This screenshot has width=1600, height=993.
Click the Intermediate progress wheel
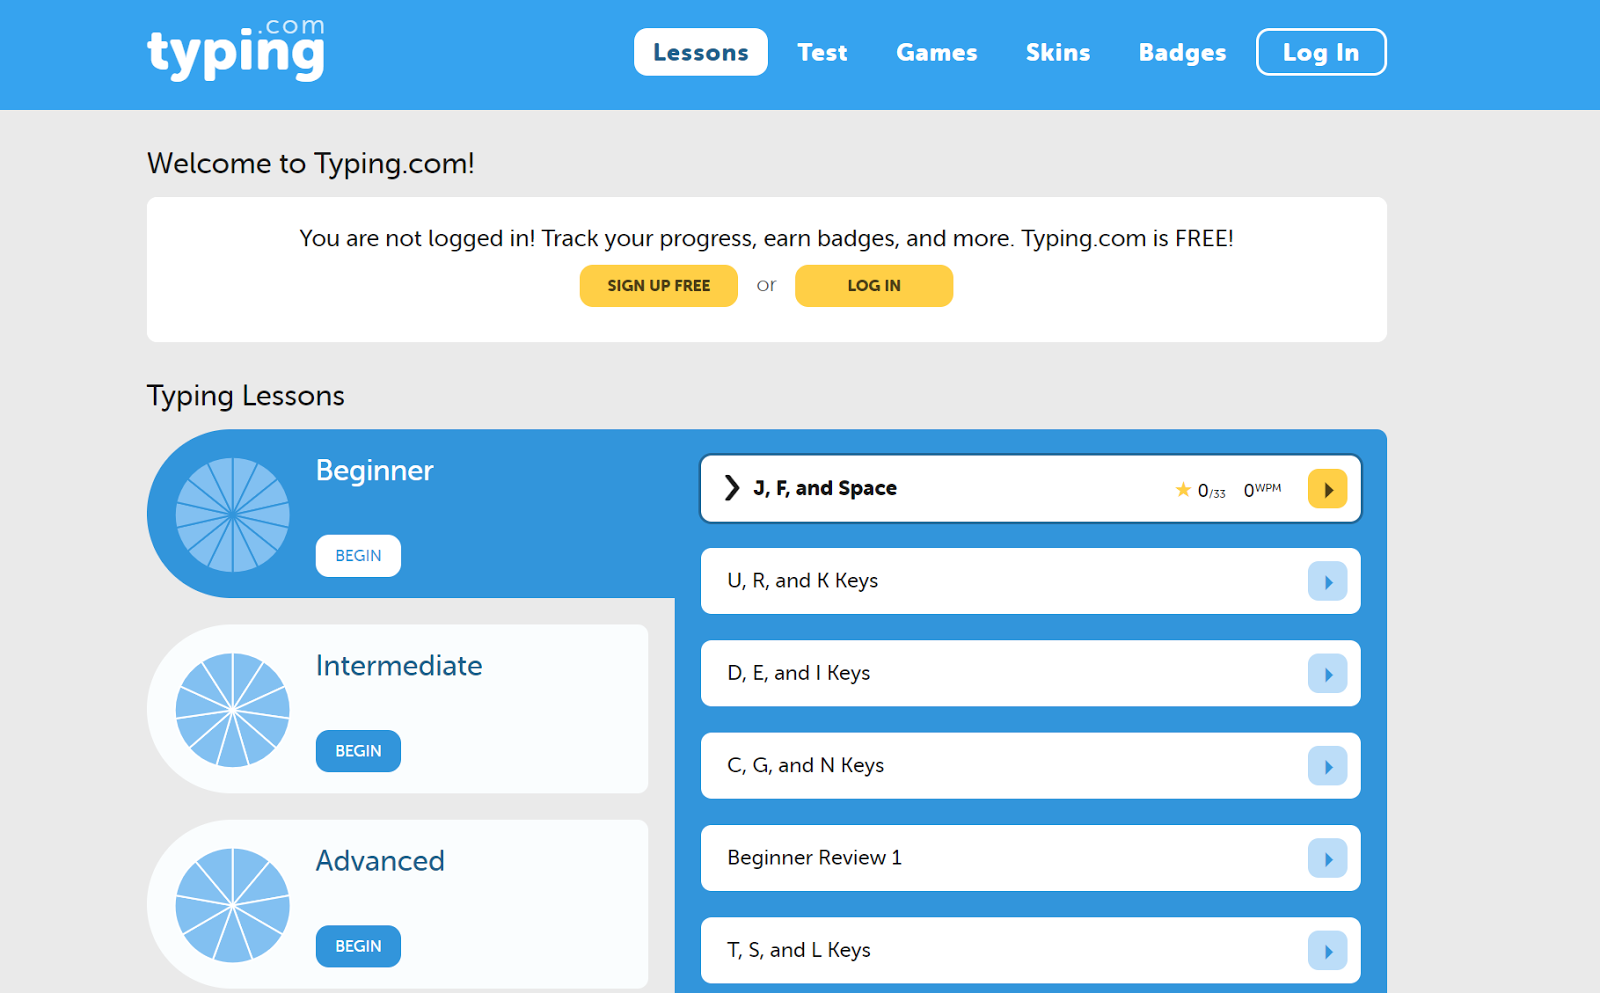(233, 710)
